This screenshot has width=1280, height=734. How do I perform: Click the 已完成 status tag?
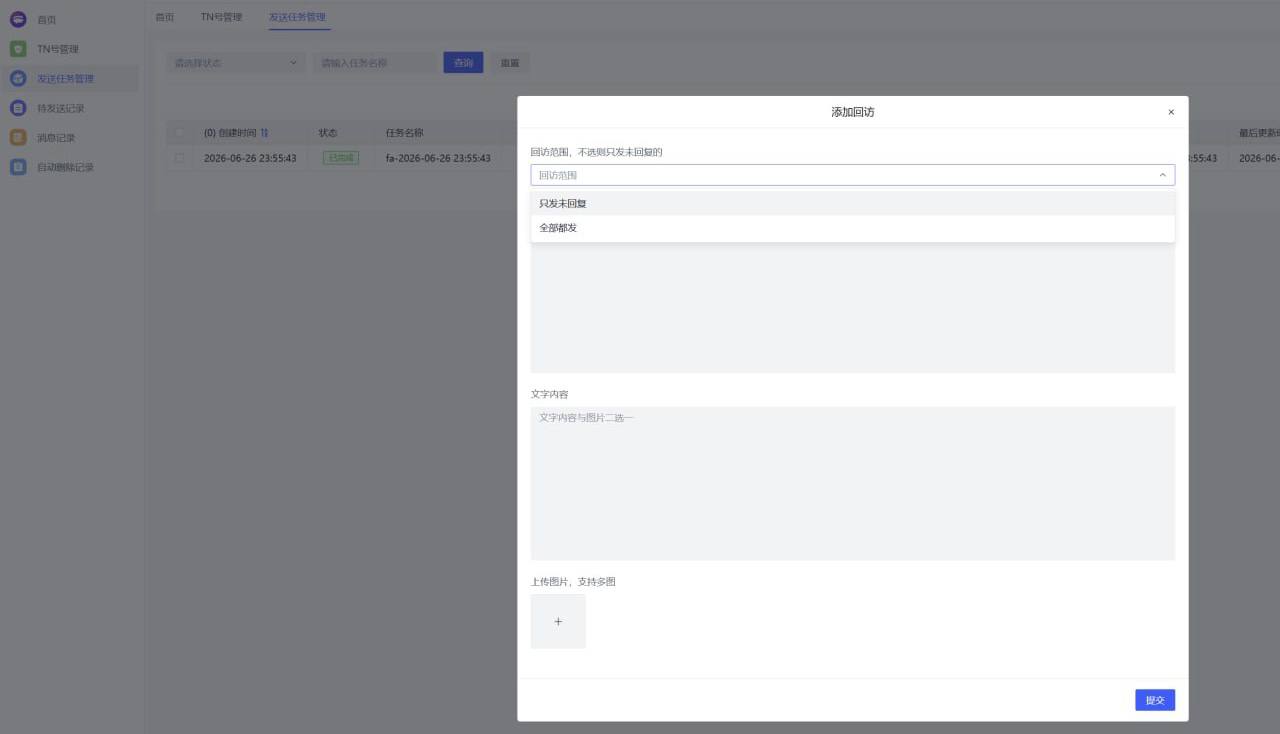pos(341,158)
